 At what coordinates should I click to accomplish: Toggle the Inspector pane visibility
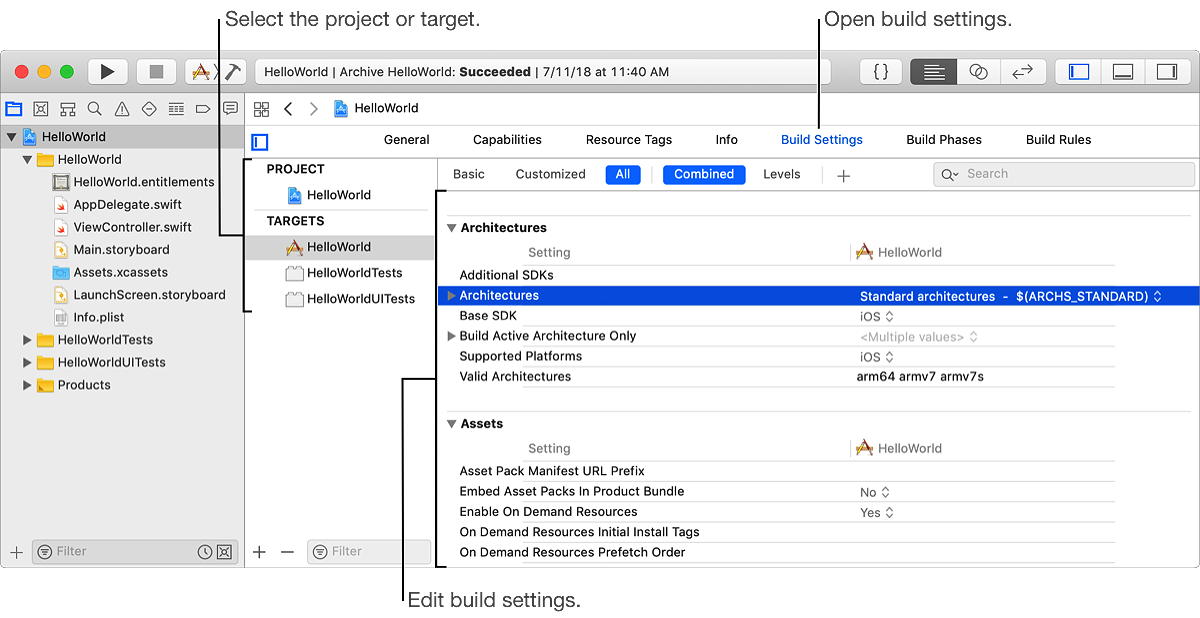click(x=1167, y=72)
